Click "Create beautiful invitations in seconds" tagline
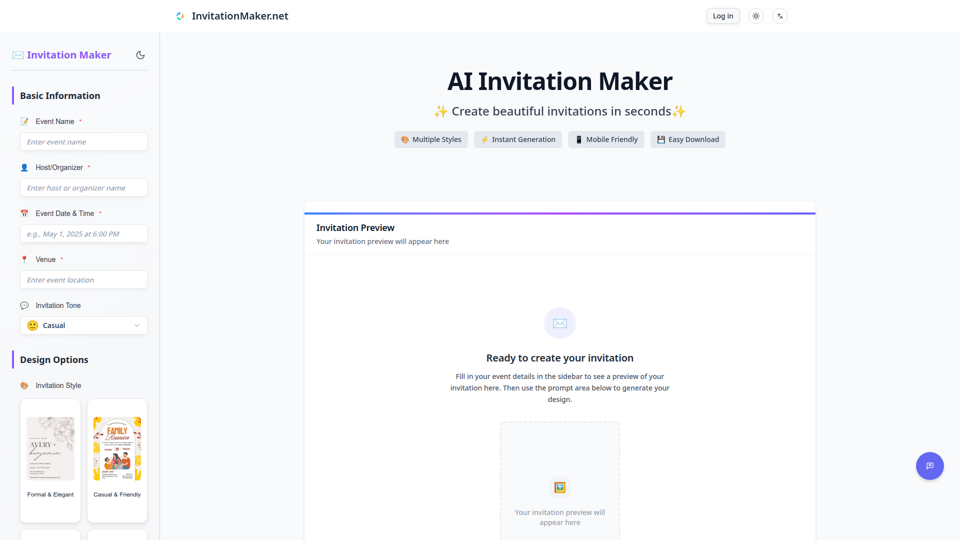The width and height of the screenshot is (960, 540). [x=561, y=111]
